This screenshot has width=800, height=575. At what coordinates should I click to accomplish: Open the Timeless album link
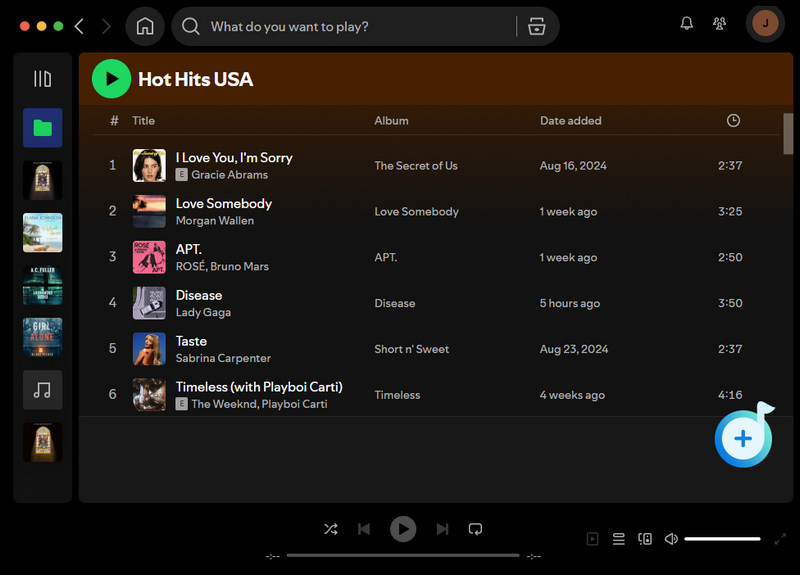coord(397,395)
